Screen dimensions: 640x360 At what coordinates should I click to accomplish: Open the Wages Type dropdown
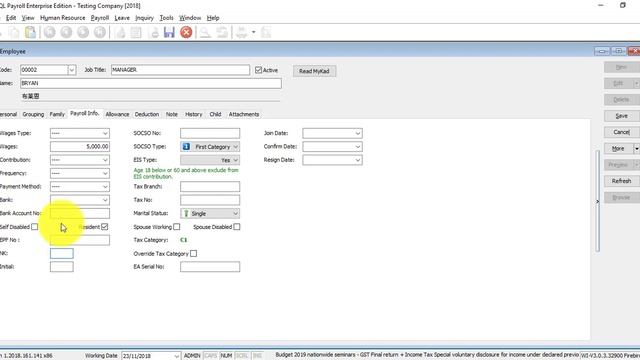coord(105,133)
